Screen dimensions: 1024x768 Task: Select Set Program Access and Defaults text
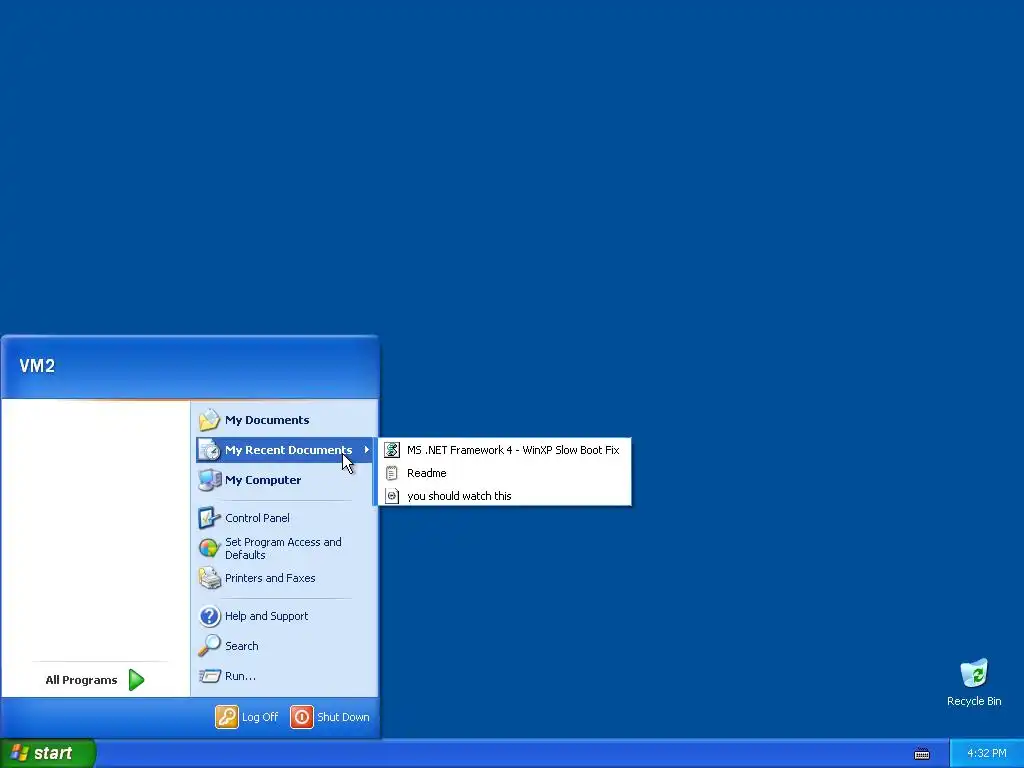point(283,549)
